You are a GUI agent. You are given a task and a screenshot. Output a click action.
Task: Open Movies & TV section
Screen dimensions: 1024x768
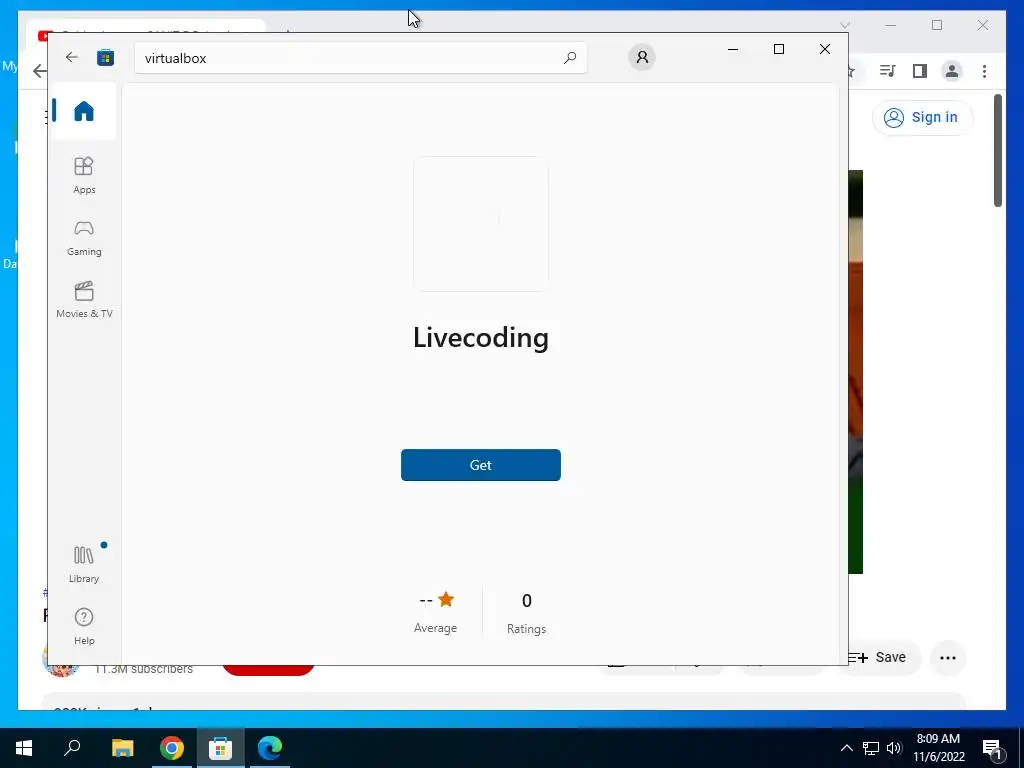pos(84,299)
